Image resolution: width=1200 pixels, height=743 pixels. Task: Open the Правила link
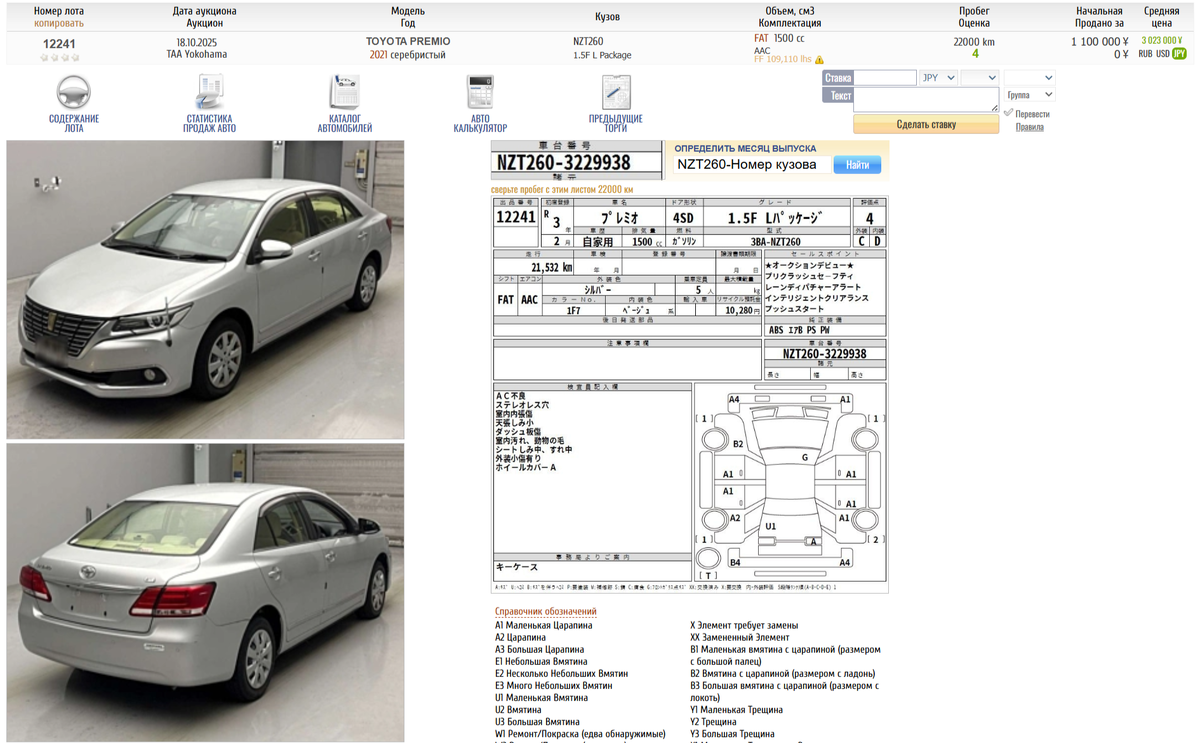[x=1029, y=127]
